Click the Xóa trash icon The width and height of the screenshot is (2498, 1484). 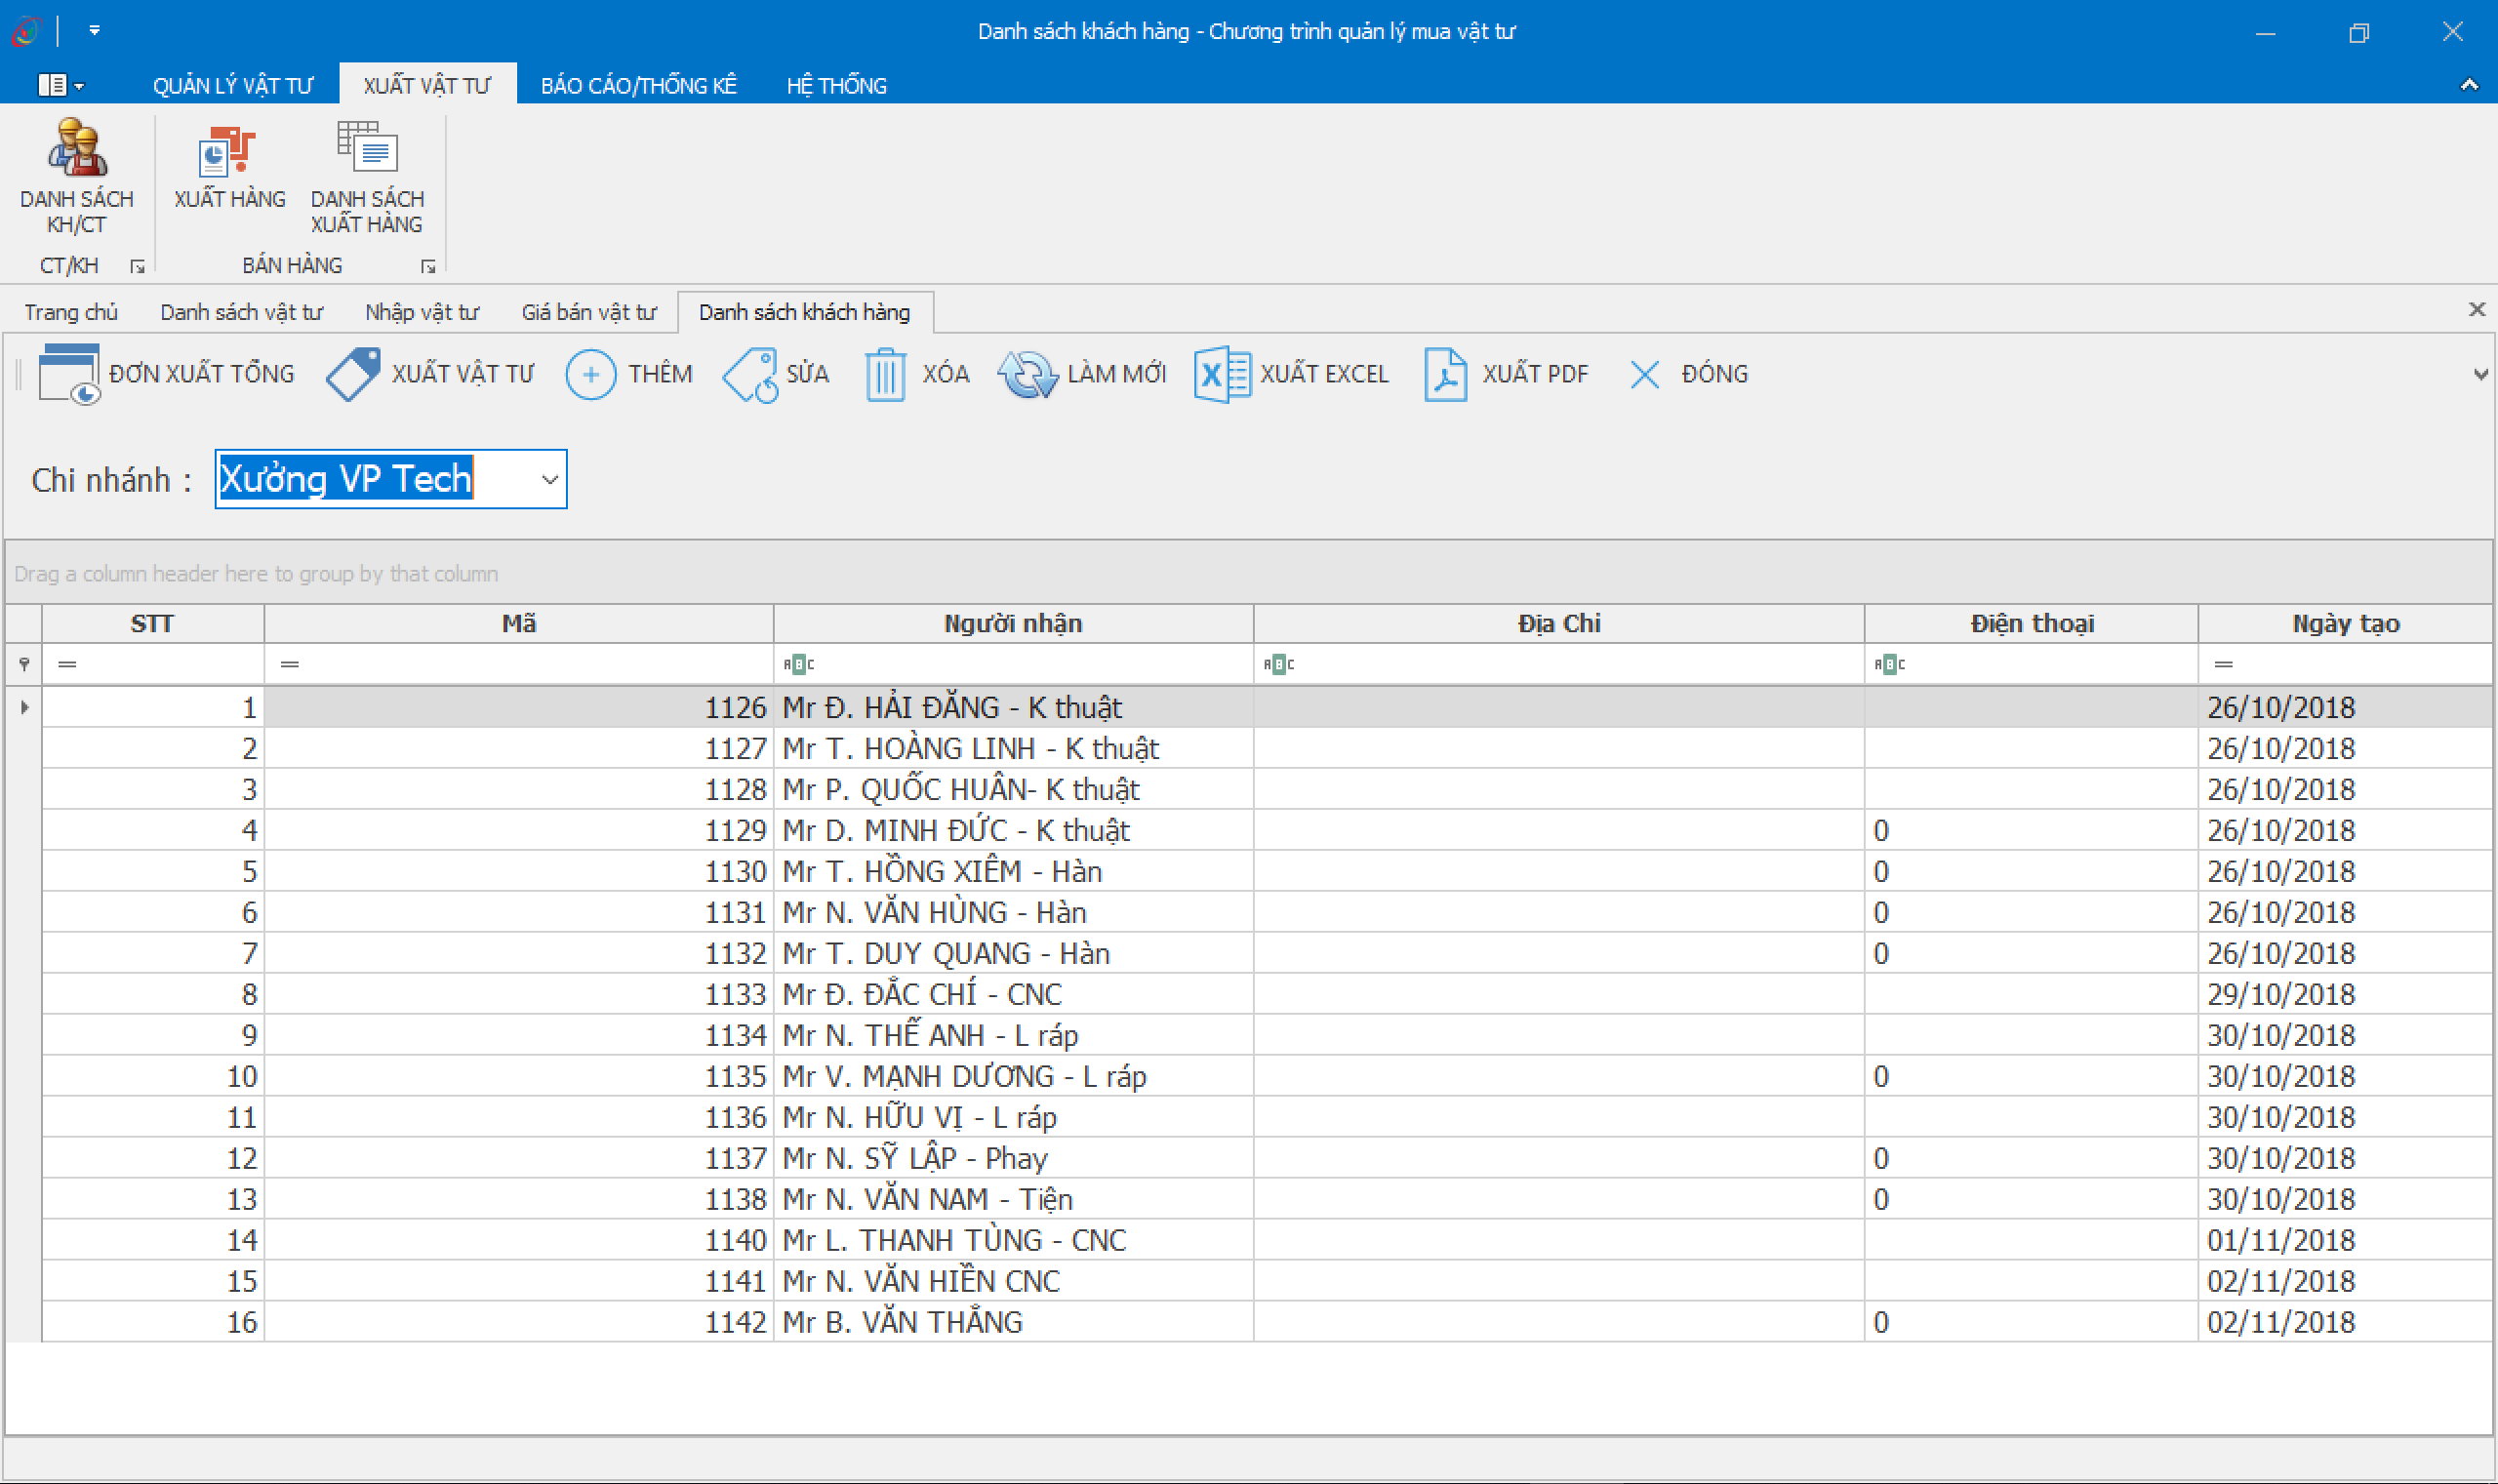885,374
